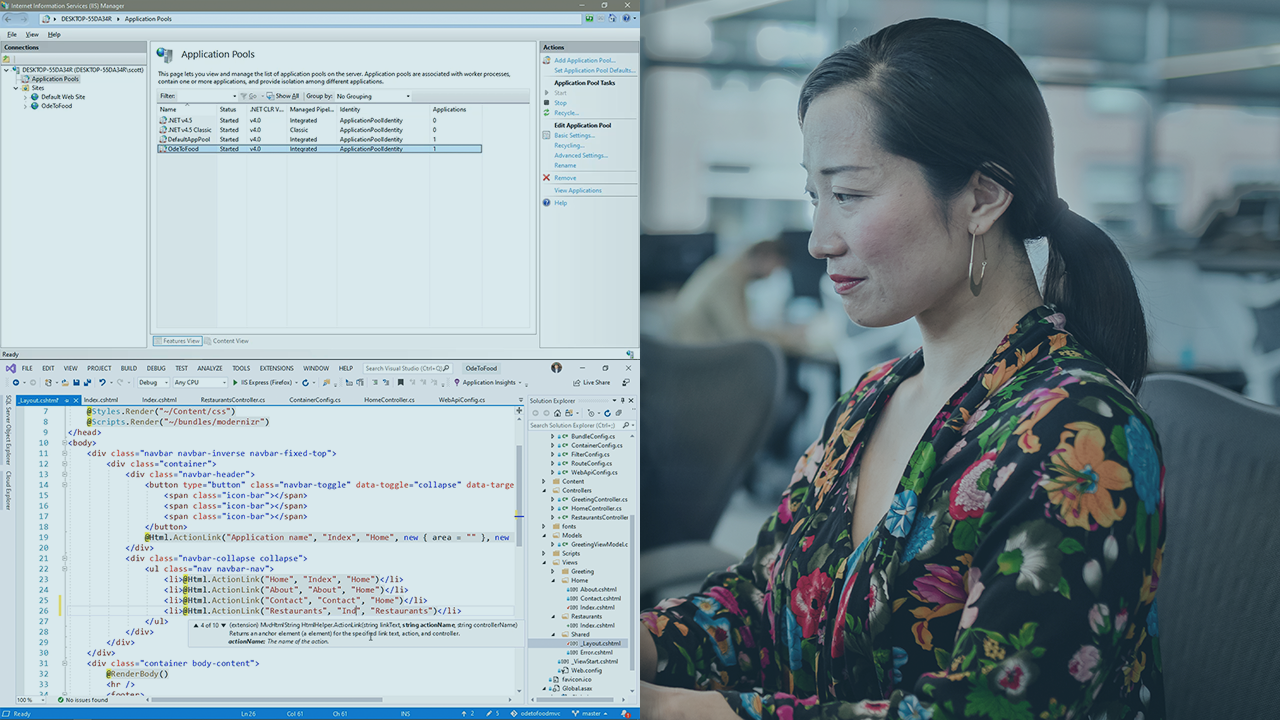The height and width of the screenshot is (720, 1280).
Task: Click the Save file toolbar icon
Action: point(74,382)
